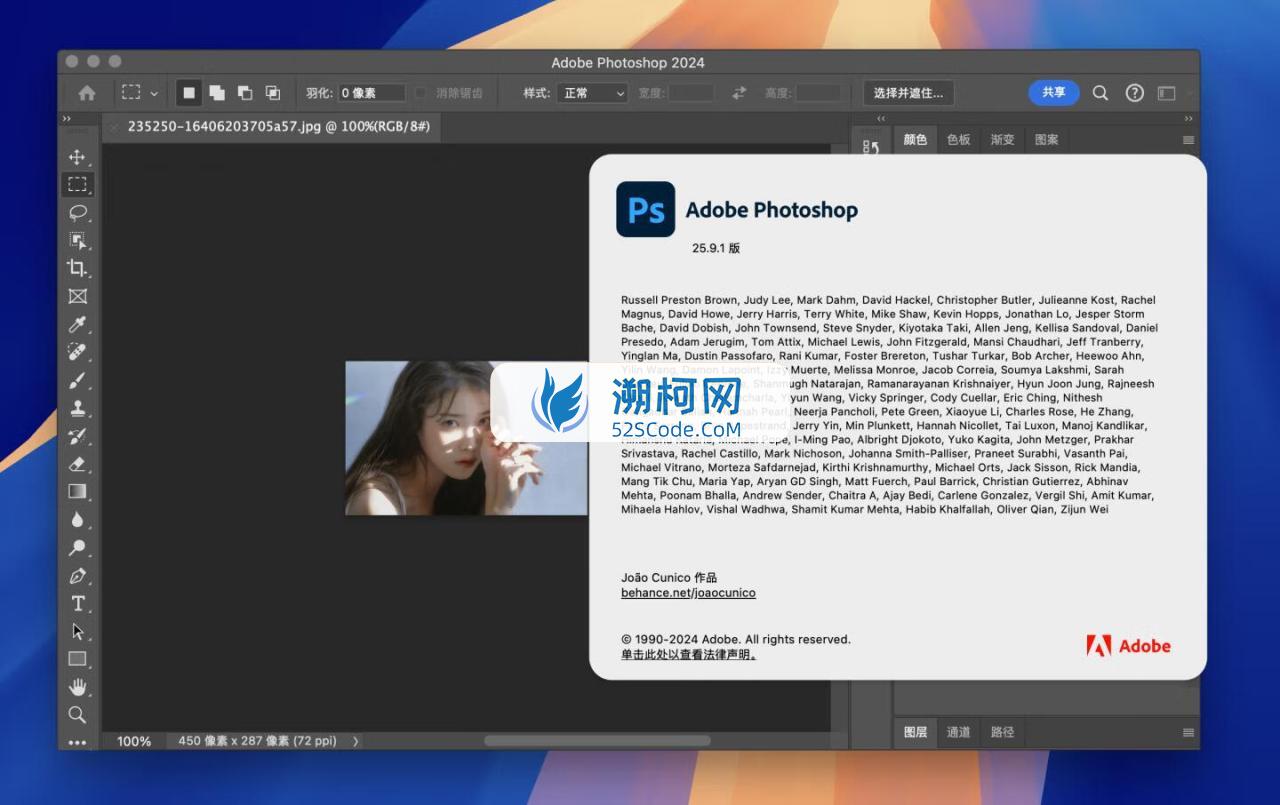Select the Path Selection tool
This screenshot has width=1280, height=805.
[77, 631]
